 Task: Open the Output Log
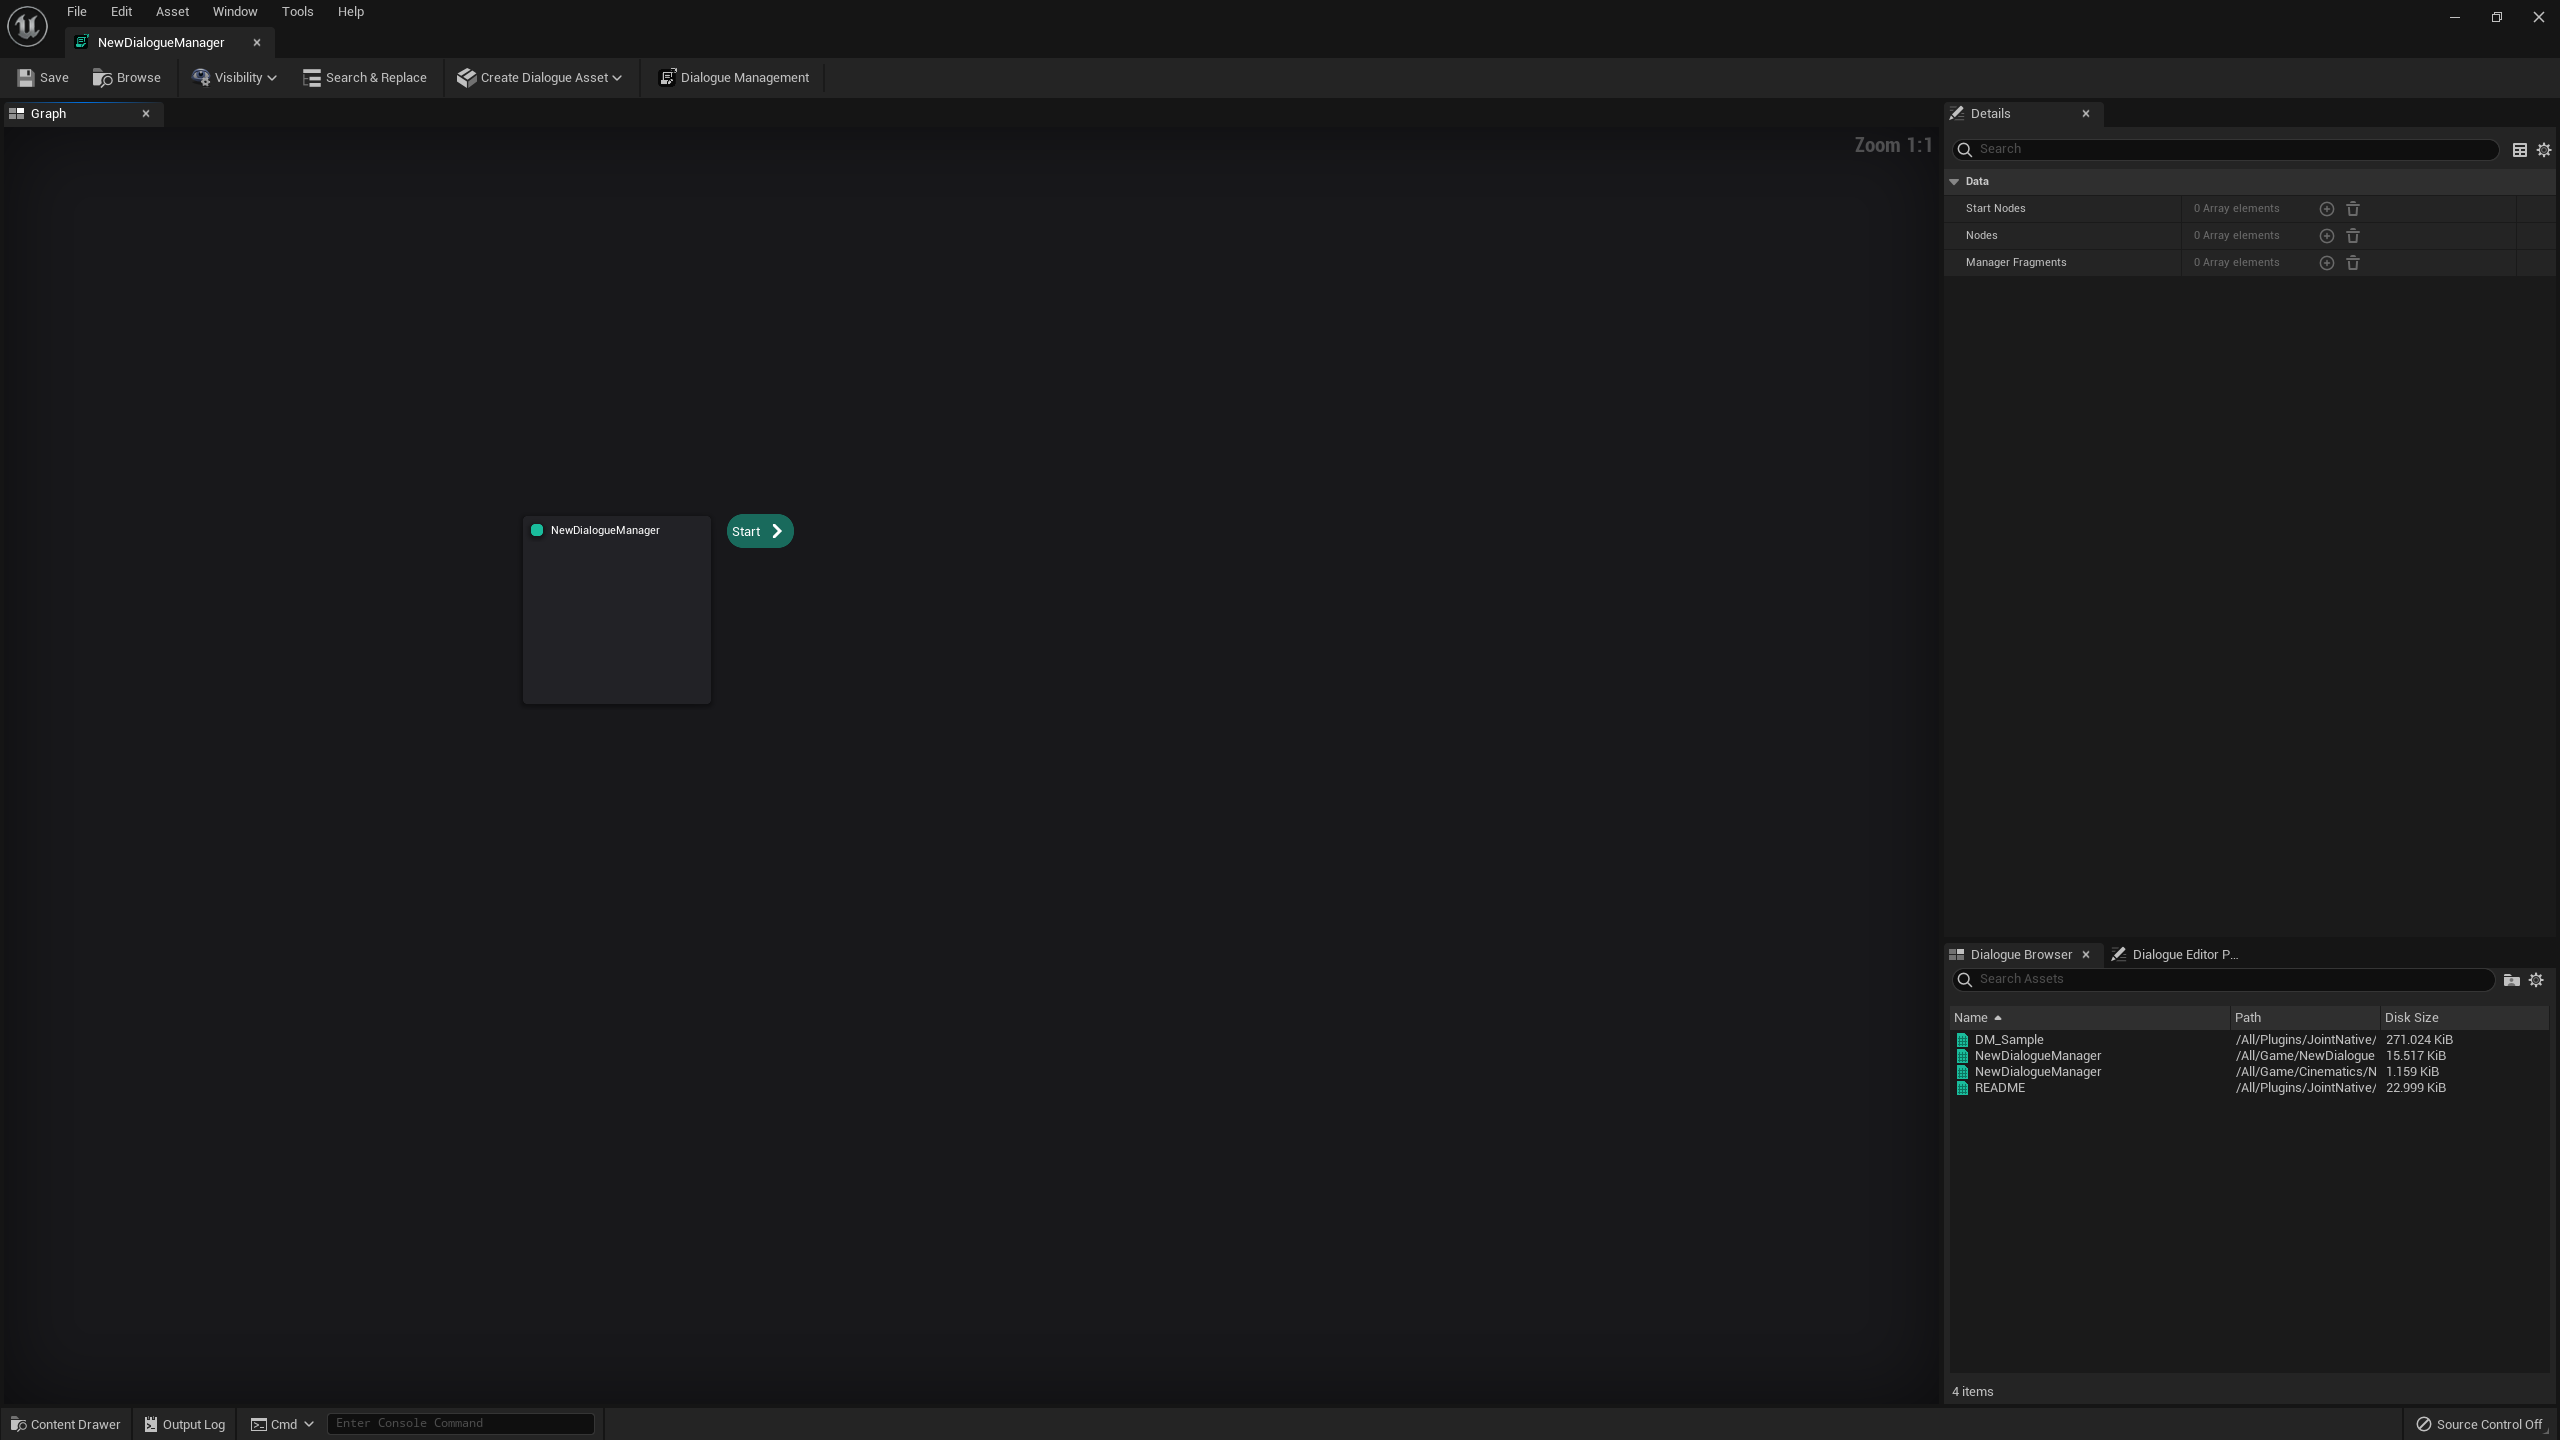tap(185, 1424)
